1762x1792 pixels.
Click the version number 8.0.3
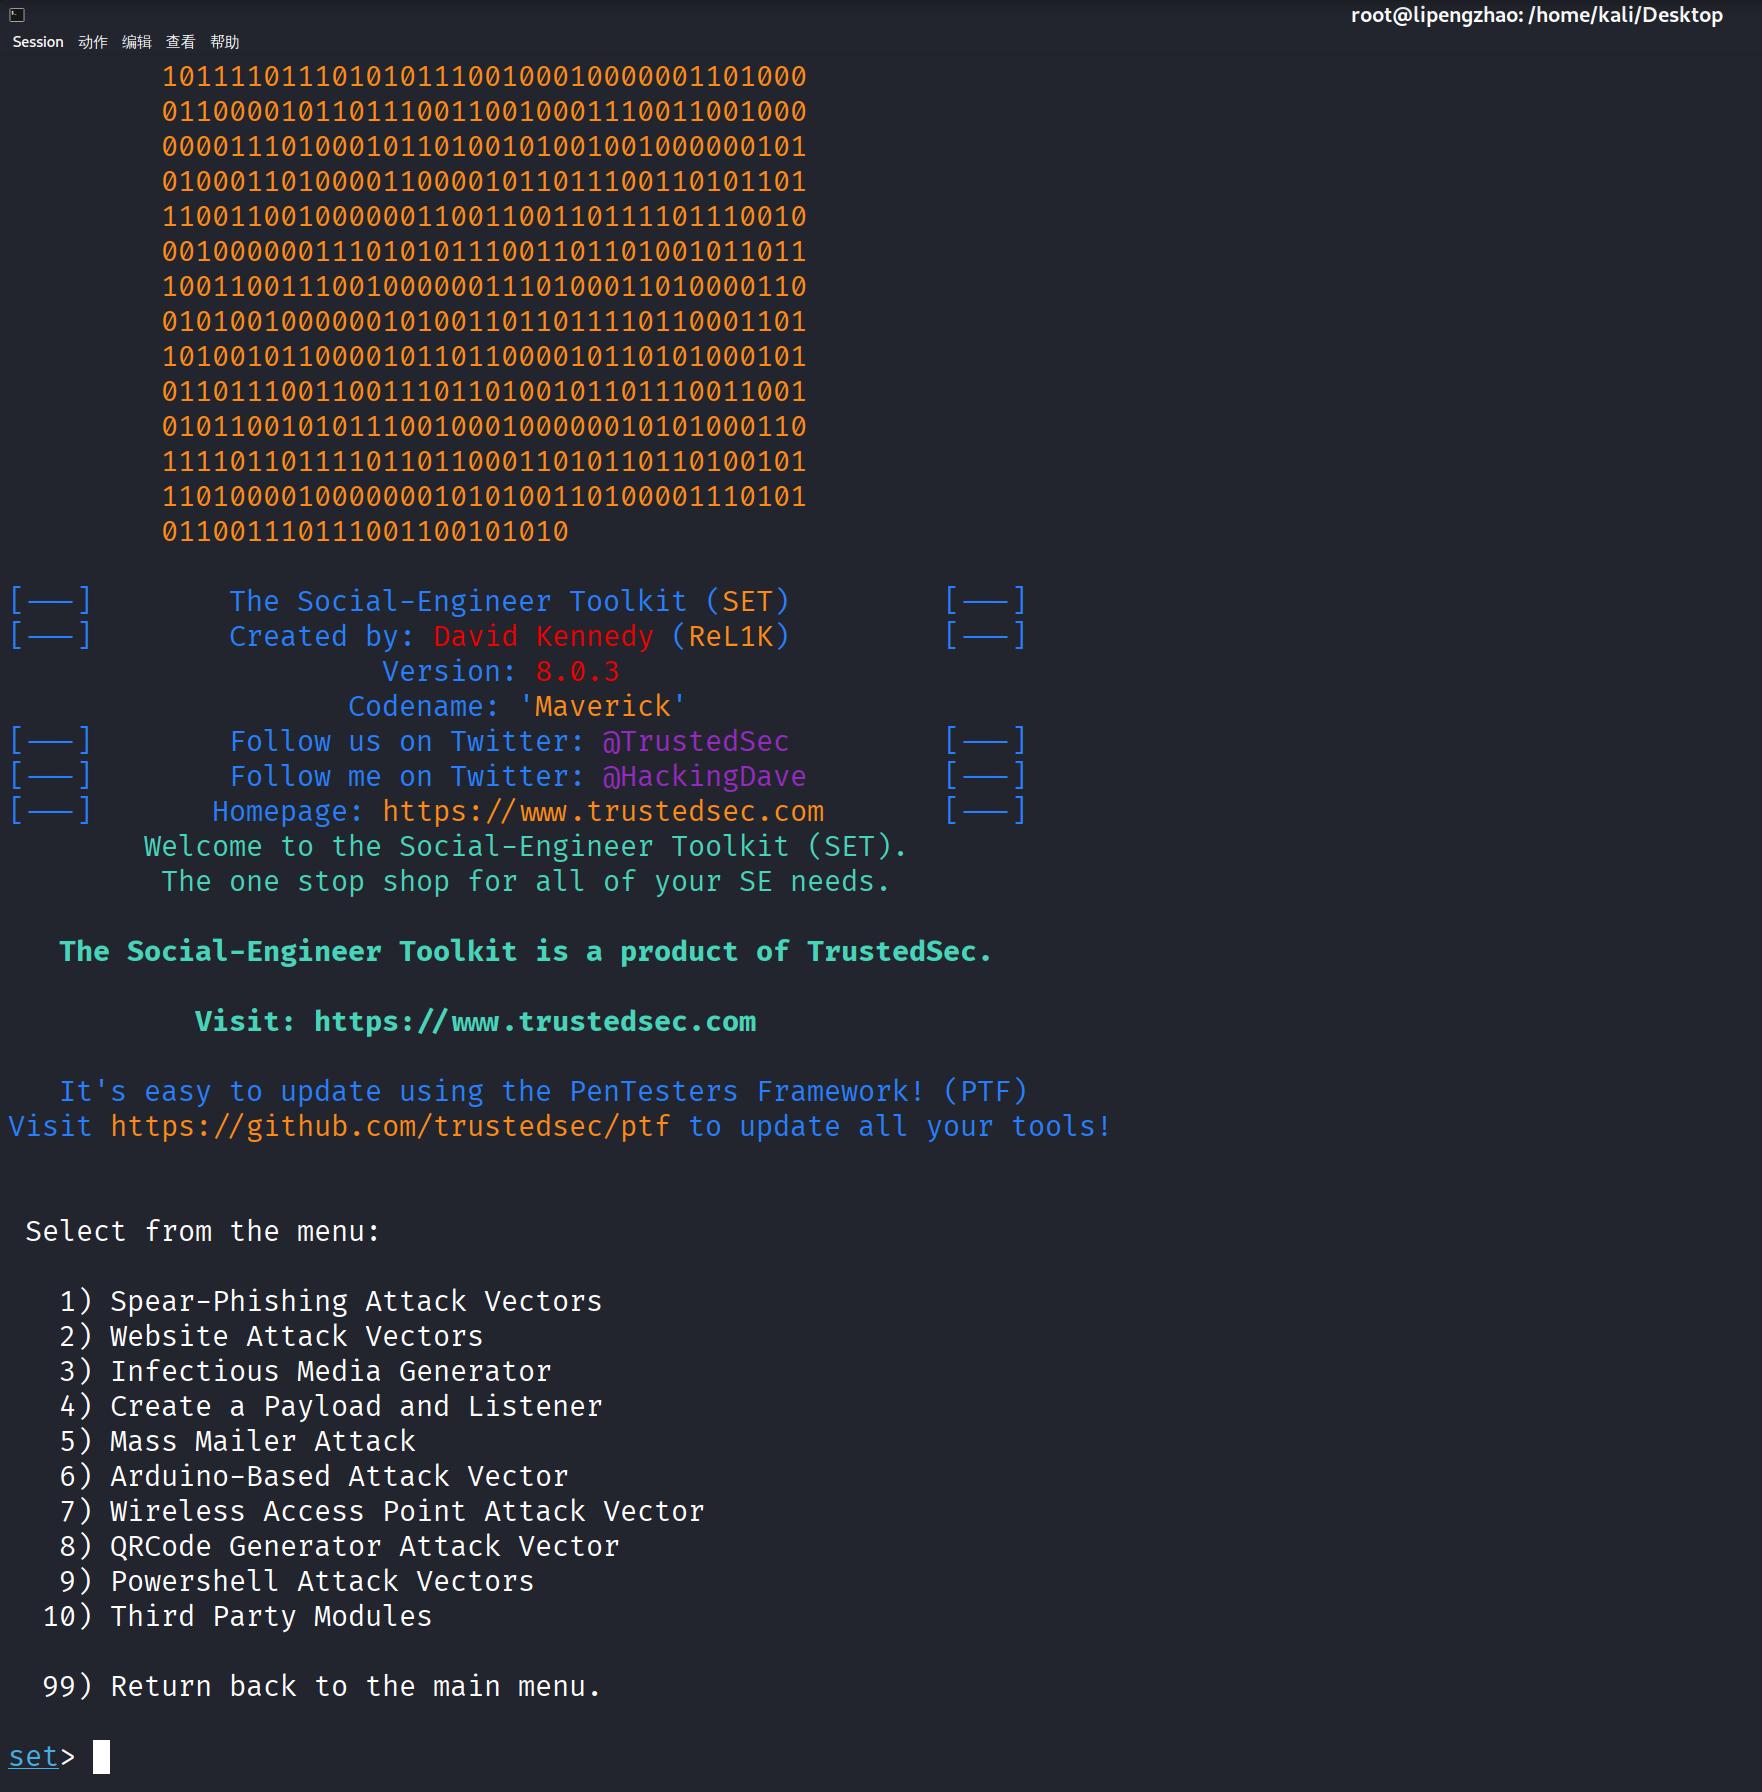click(578, 671)
